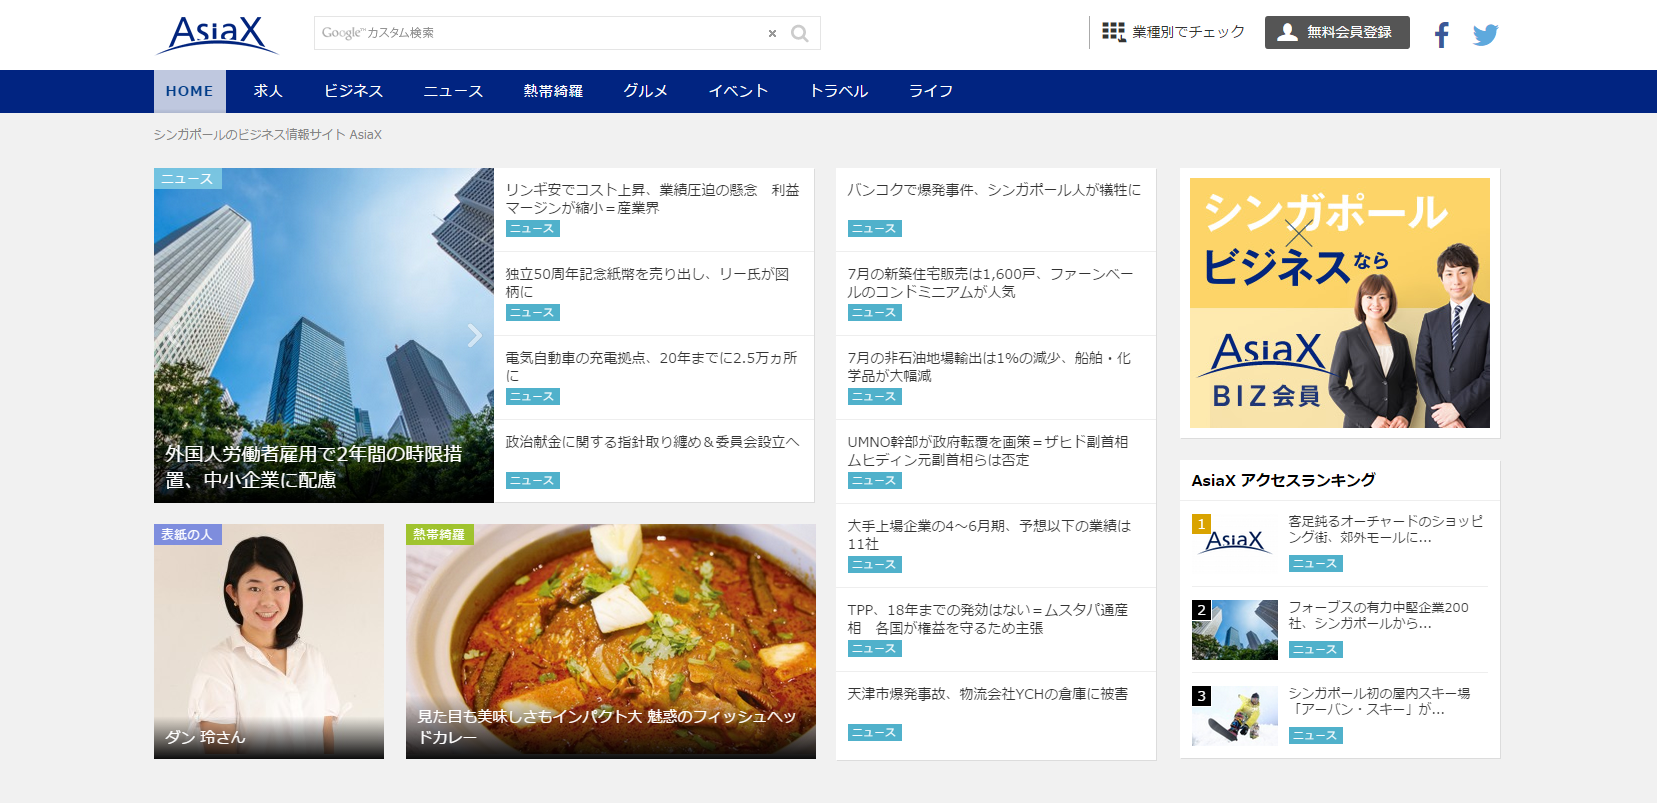The width and height of the screenshot is (1657, 803).
Task: Click the AsiaX BIZ会員 banner ad
Action: tap(1339, 303)
